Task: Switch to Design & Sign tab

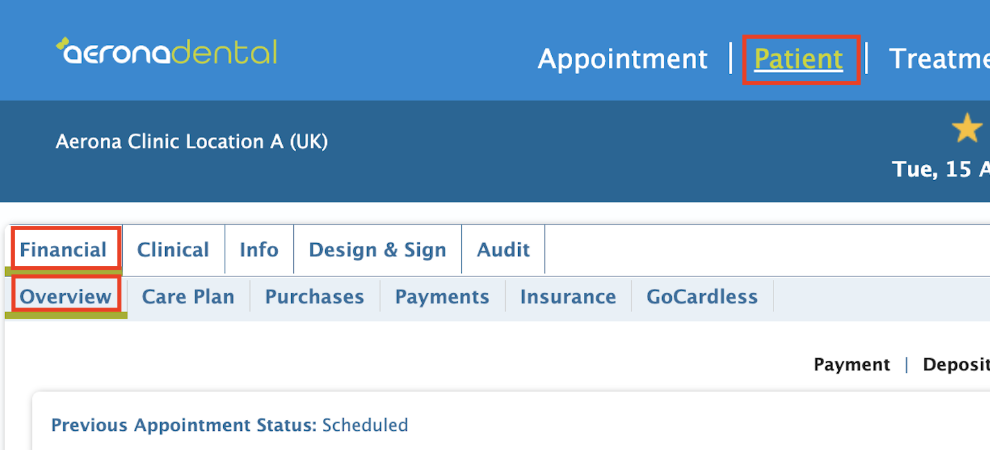Action: tap(378, 250)
